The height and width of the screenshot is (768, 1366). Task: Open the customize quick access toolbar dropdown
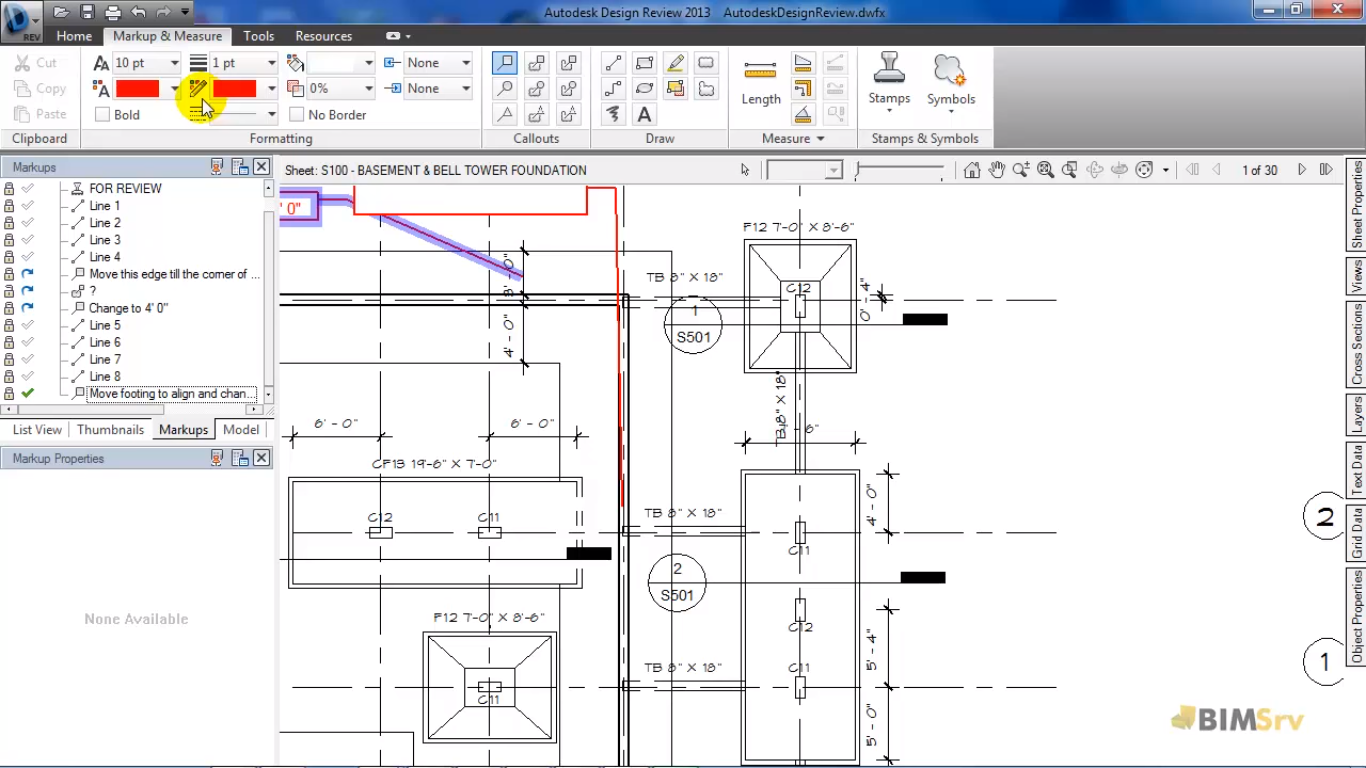click(x=186, y=12)
